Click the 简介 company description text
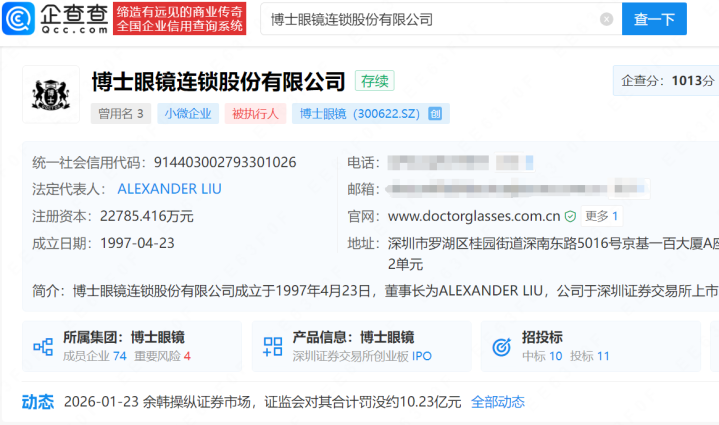 click(395, 291)
